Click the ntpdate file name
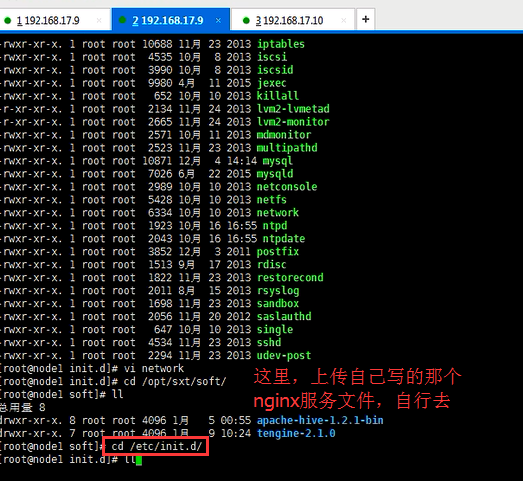The height and width of the screenshot is (481, 523). [x=284, y=239]
